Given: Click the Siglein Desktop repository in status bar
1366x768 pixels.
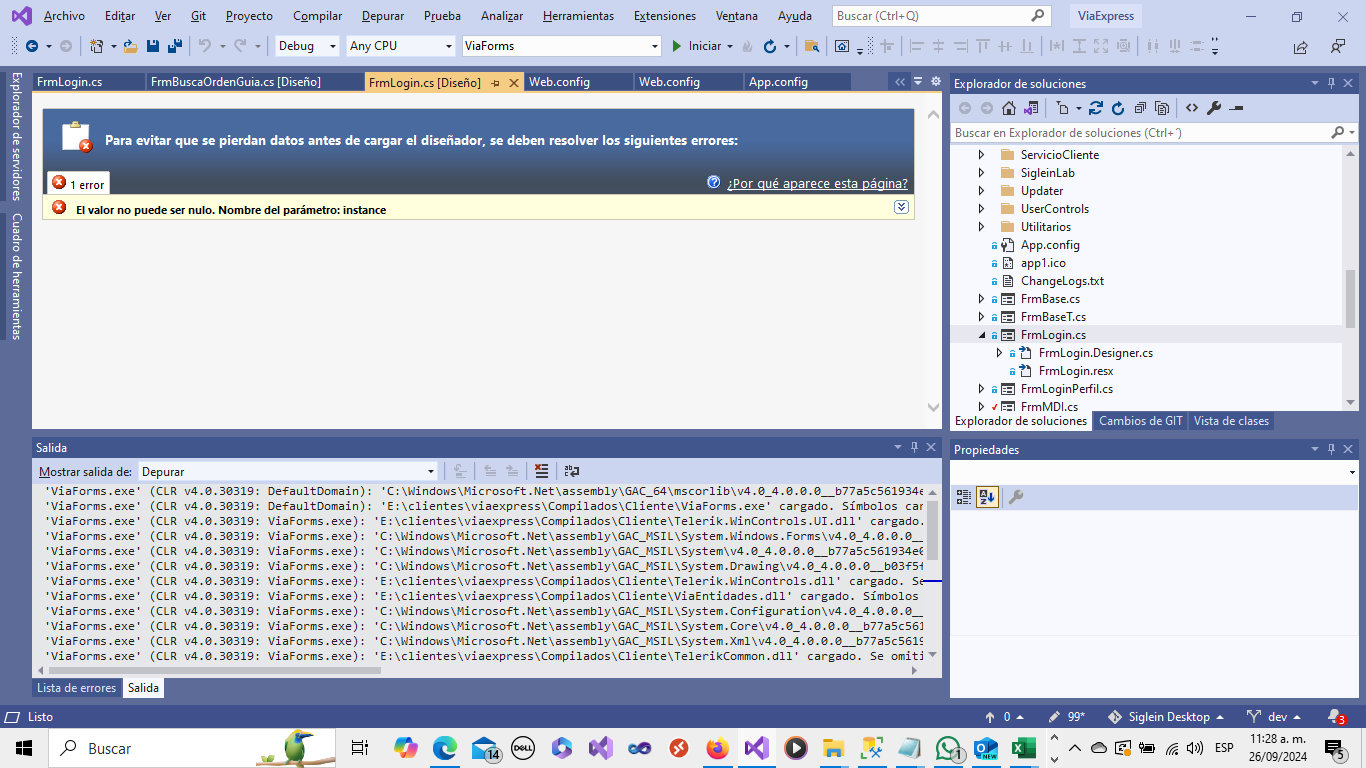Looking at the screenshot, I should [x=1167, y=717].
